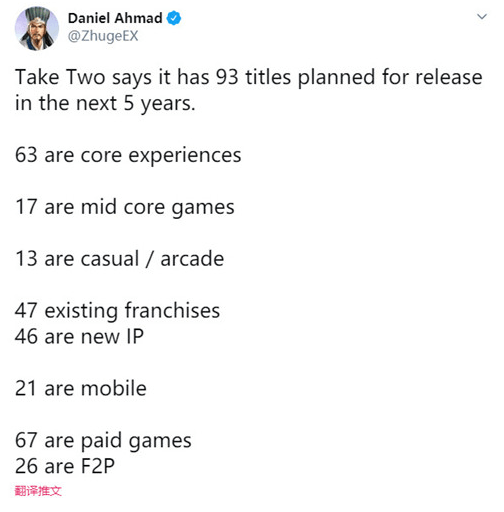This screenshot has width=504, height=512.
Task: Click the word 'mobile' in the tweet
Action: (114, 389)
